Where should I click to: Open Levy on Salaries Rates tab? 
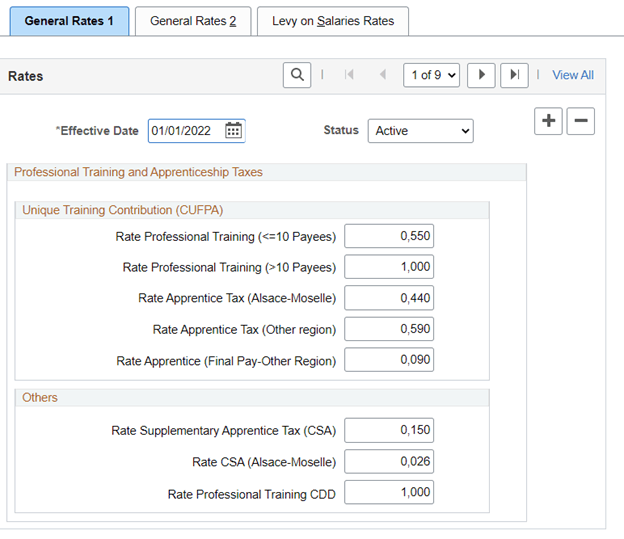[333, 21]
